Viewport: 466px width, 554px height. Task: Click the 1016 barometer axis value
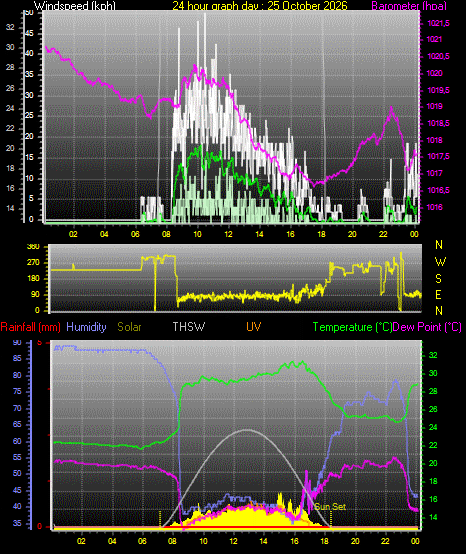click(x=435, y=207)
